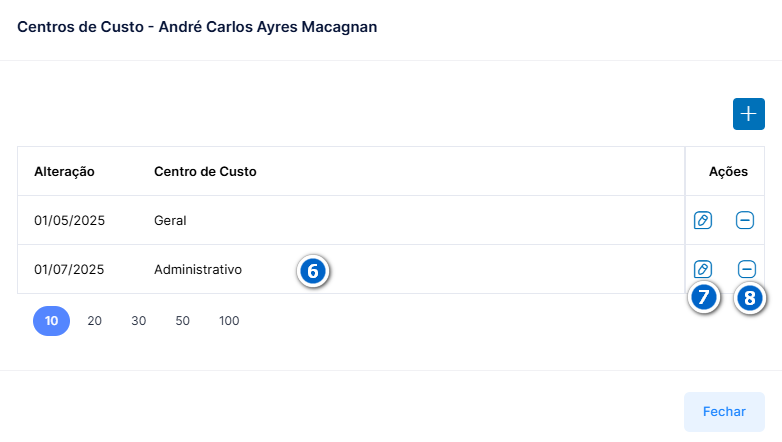Select the Administrativo row name

point(198,269)
